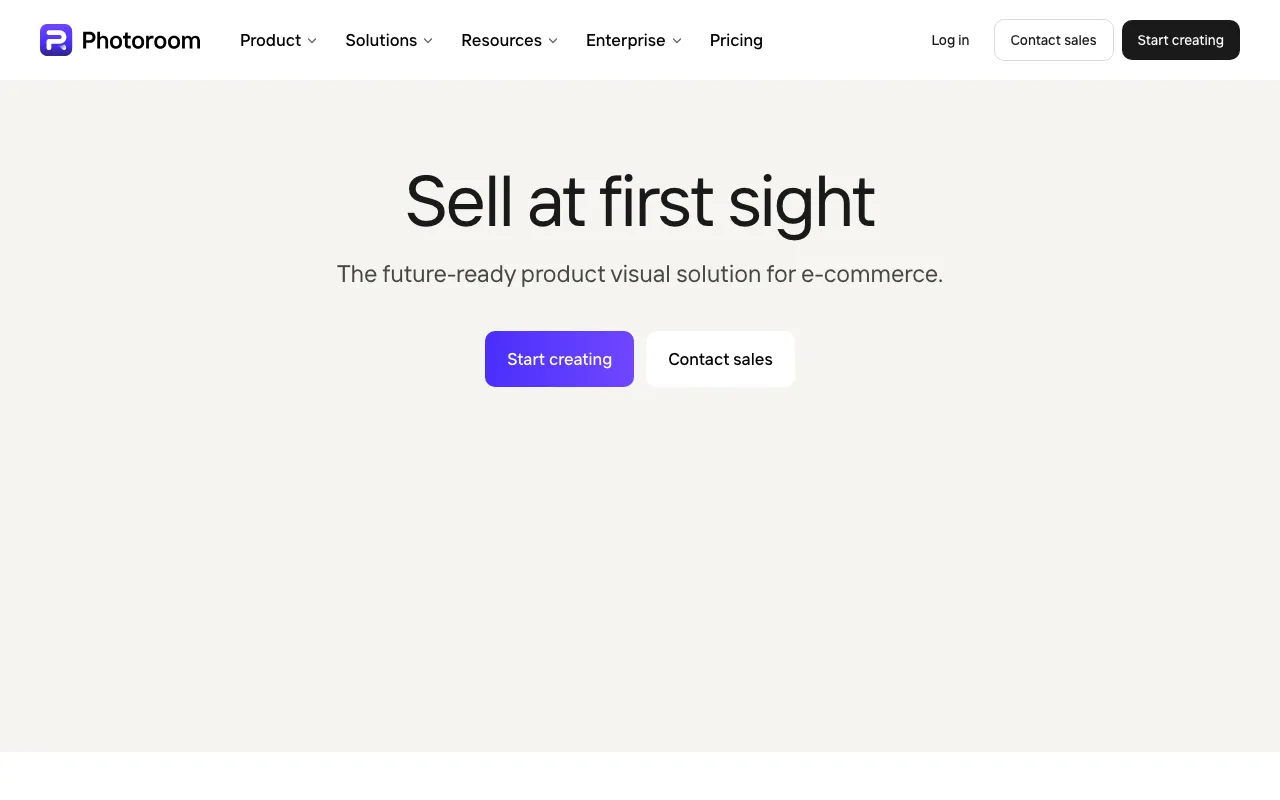Expand the chevron beside Enterprise
This screenshot has width=1280, height=800.
(677, 41)
